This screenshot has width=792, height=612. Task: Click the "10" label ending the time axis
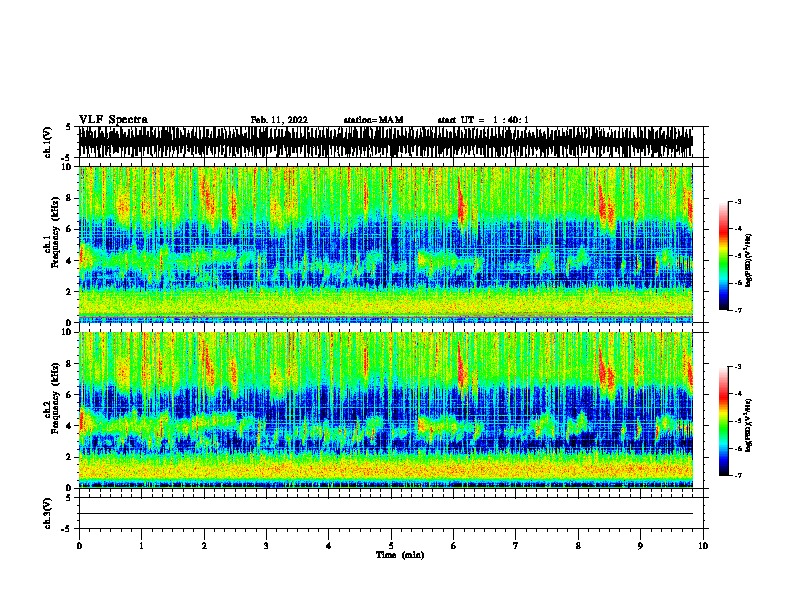tap(703, 546)
